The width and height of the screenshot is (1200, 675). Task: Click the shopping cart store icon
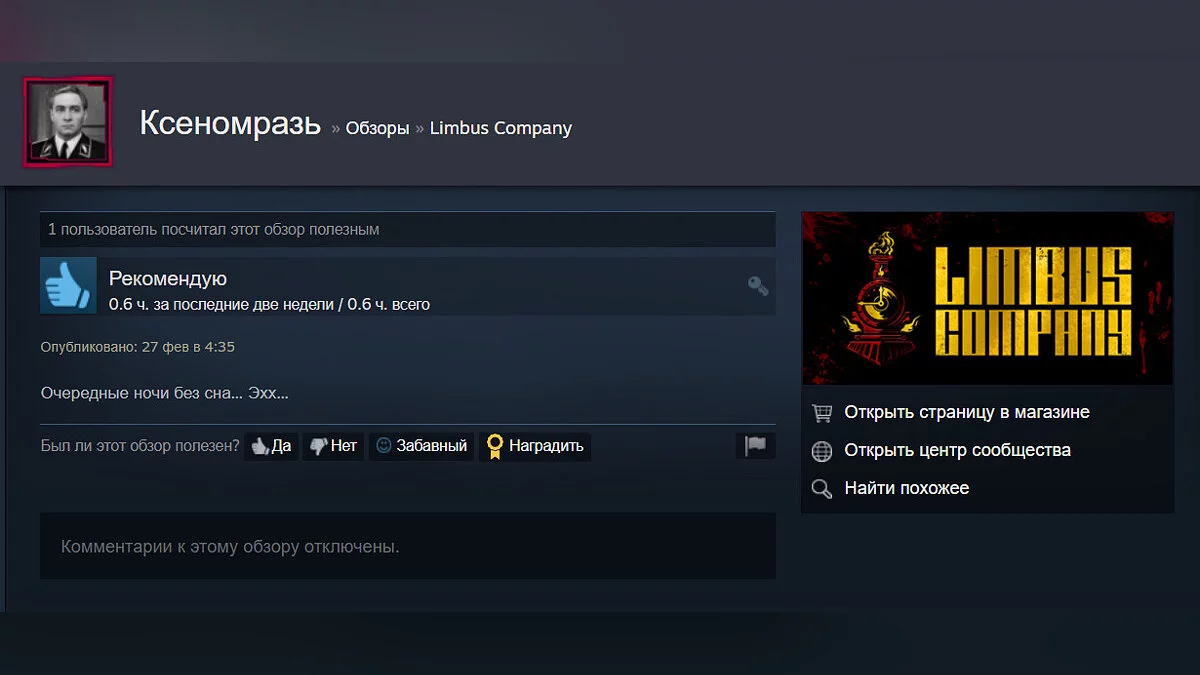pyautogui.click(x=822, y=412)
